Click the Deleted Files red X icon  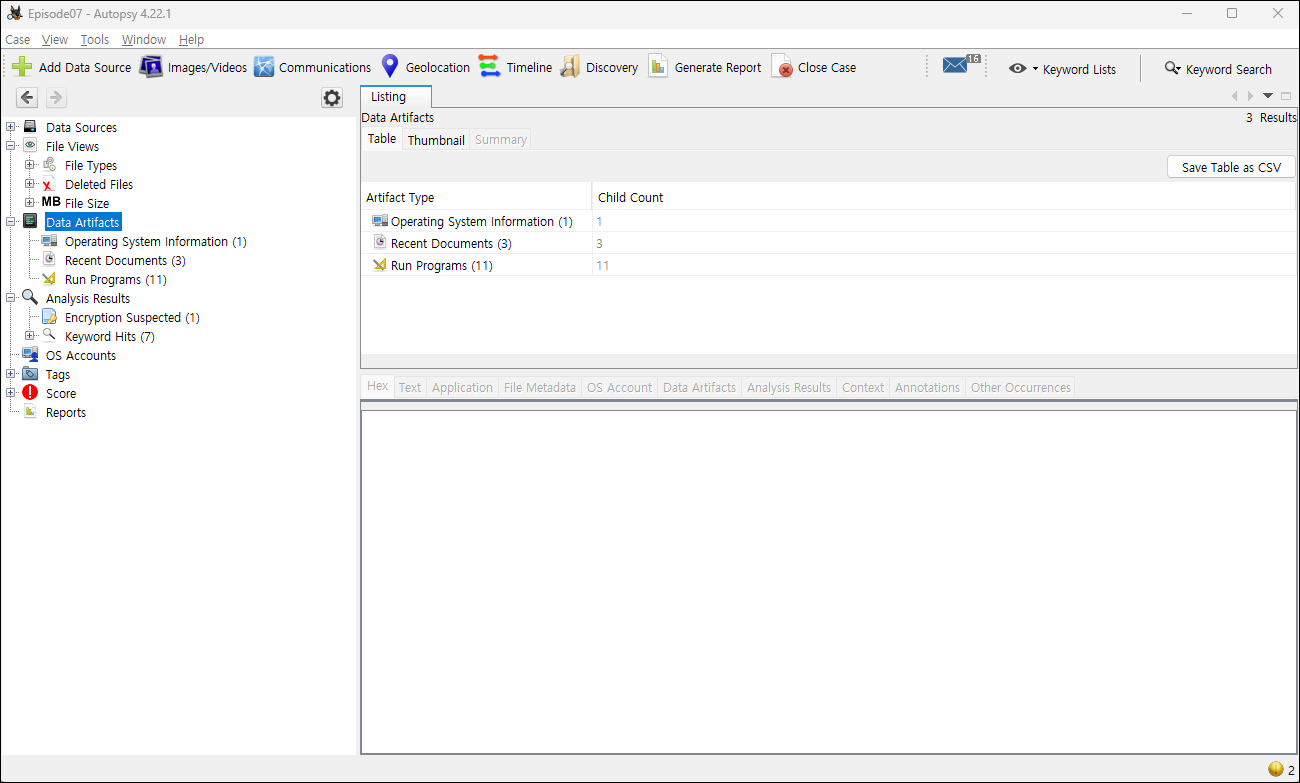click(49, 184)
